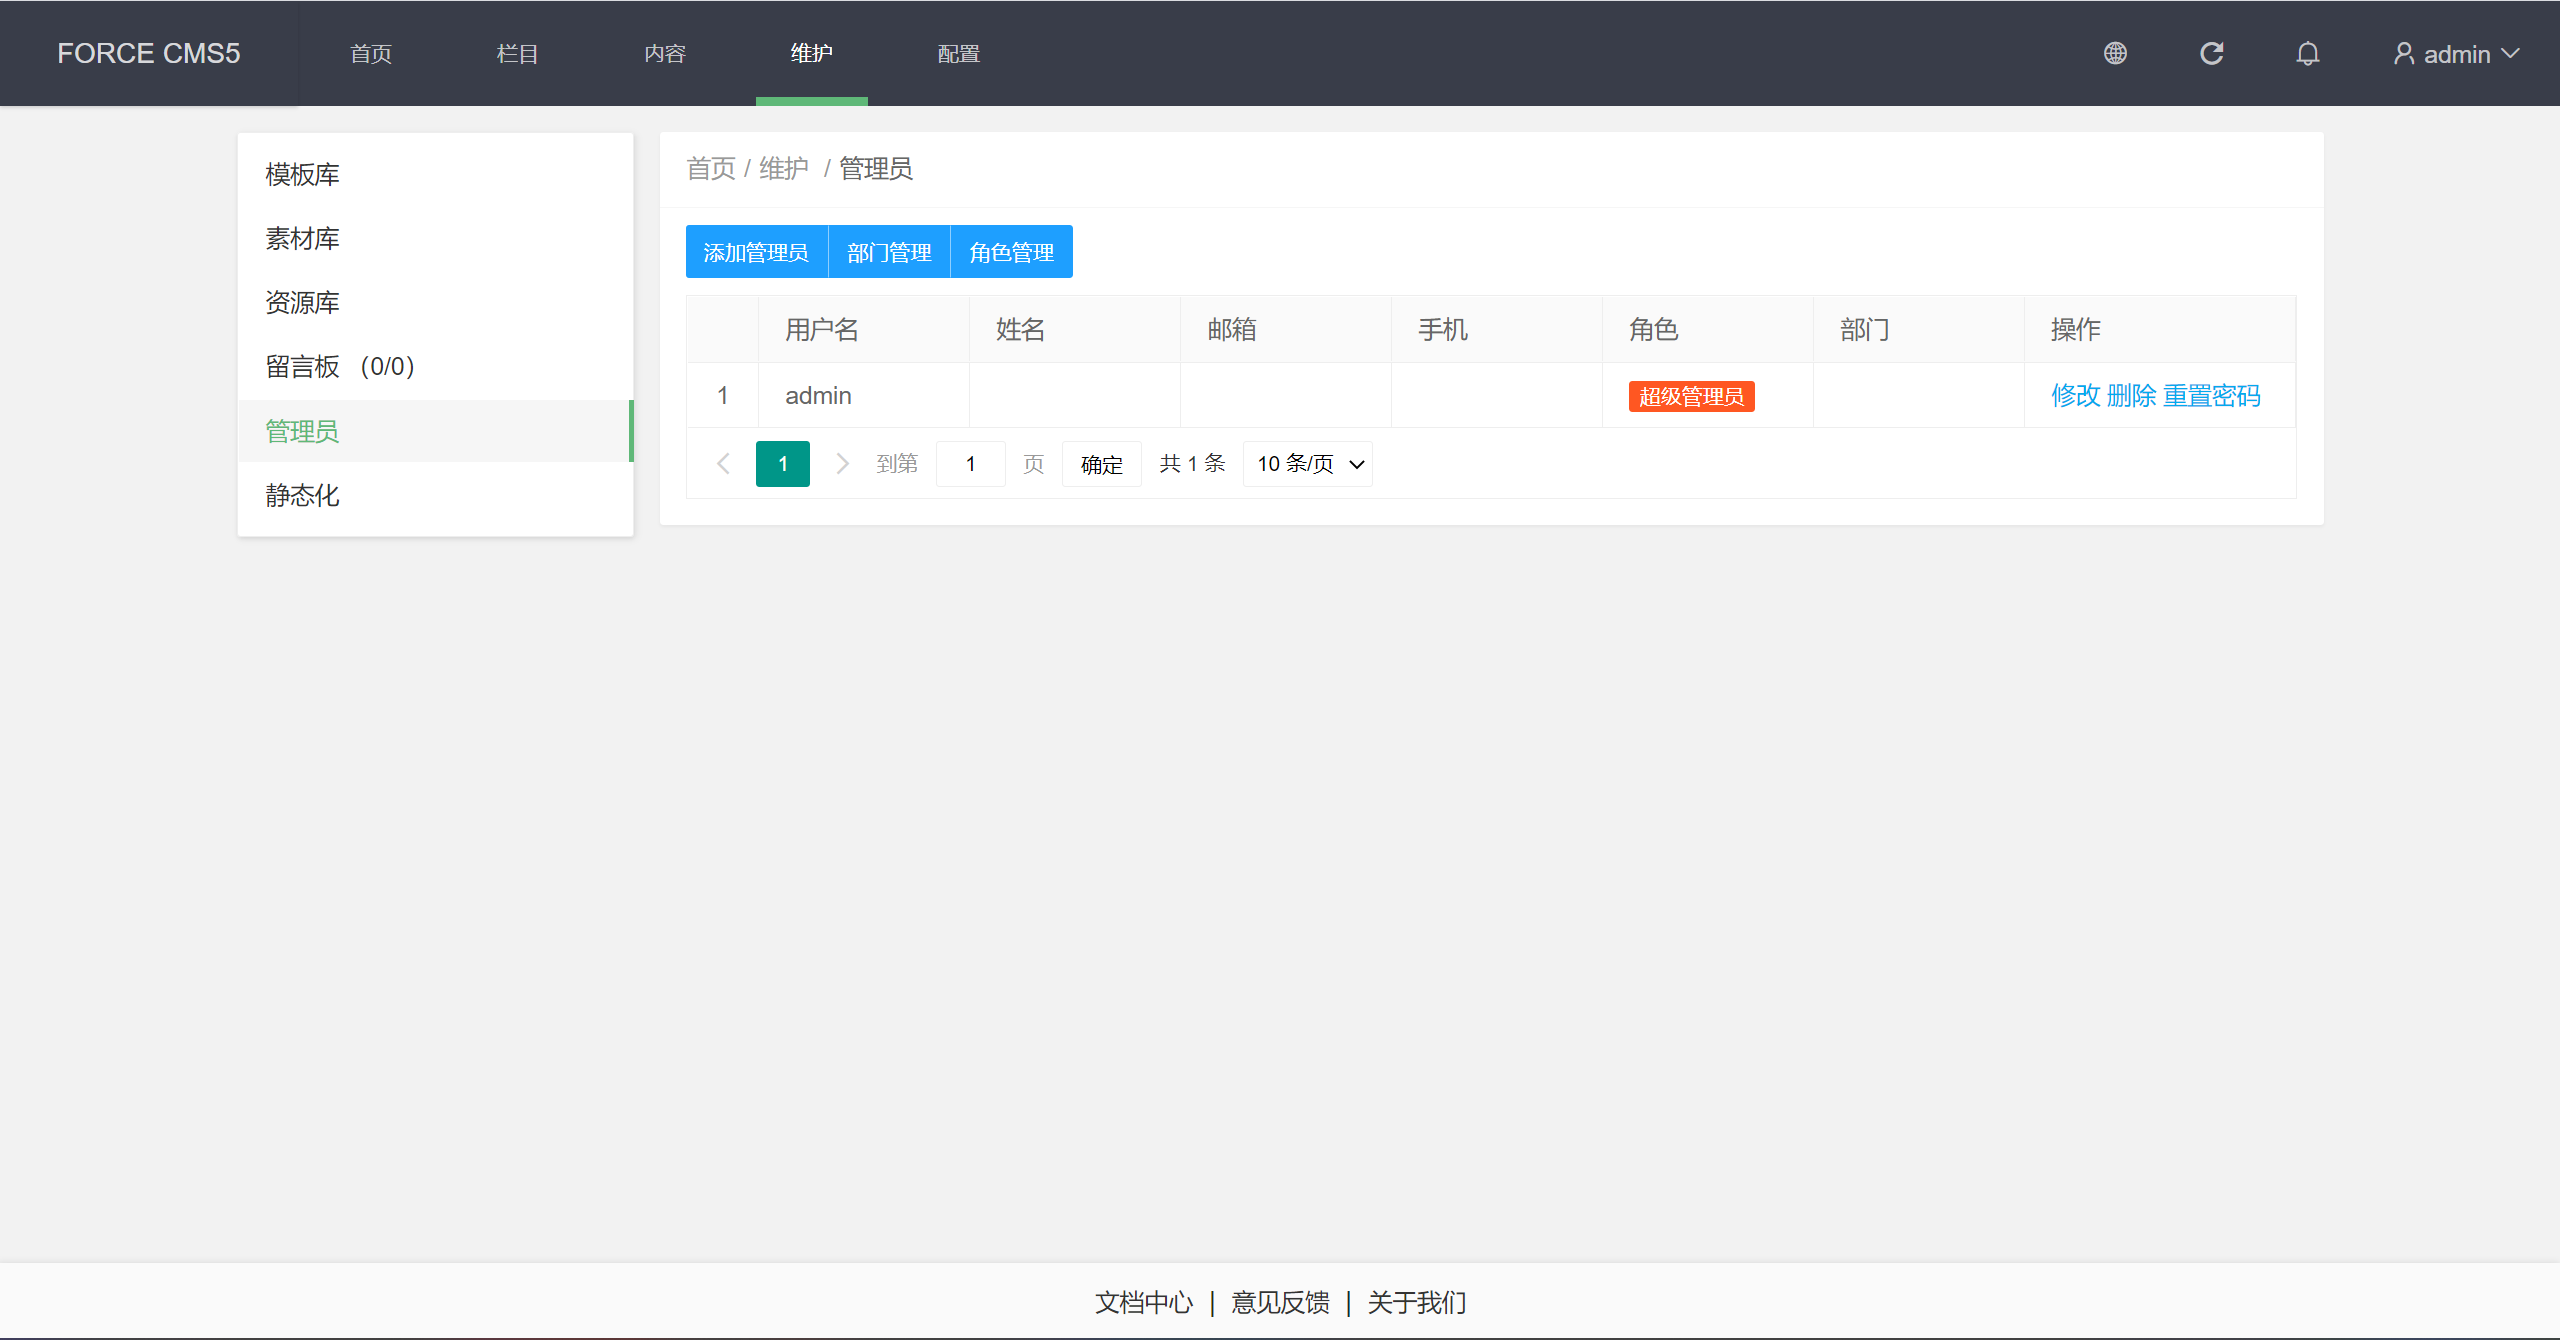This screenshot has width=2560, height=1340.
Task: Open the 配置 top menu
Action: click(959, 53)
